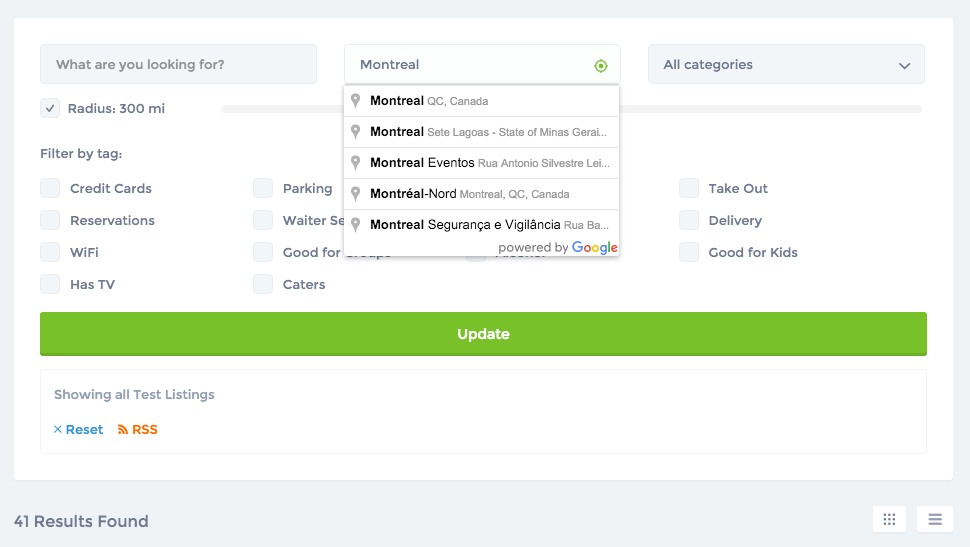
Task: Click the radius slider track
Action: click(x=770, y=108)
